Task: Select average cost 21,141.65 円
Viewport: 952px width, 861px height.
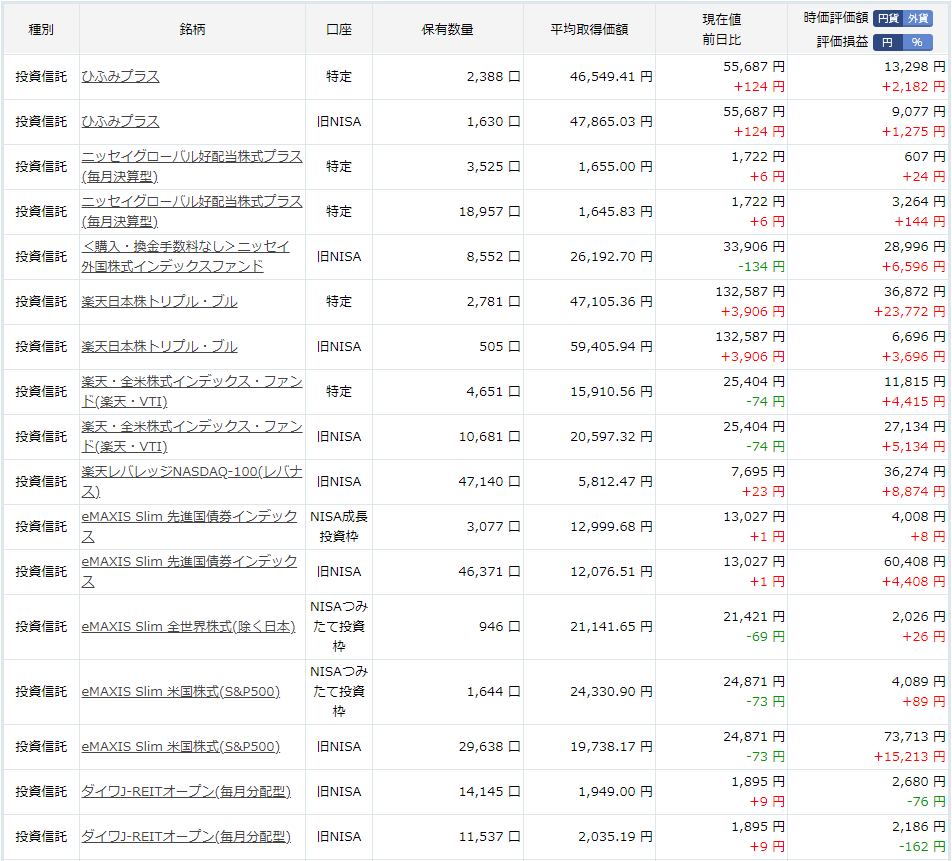Action: point(611,627)
